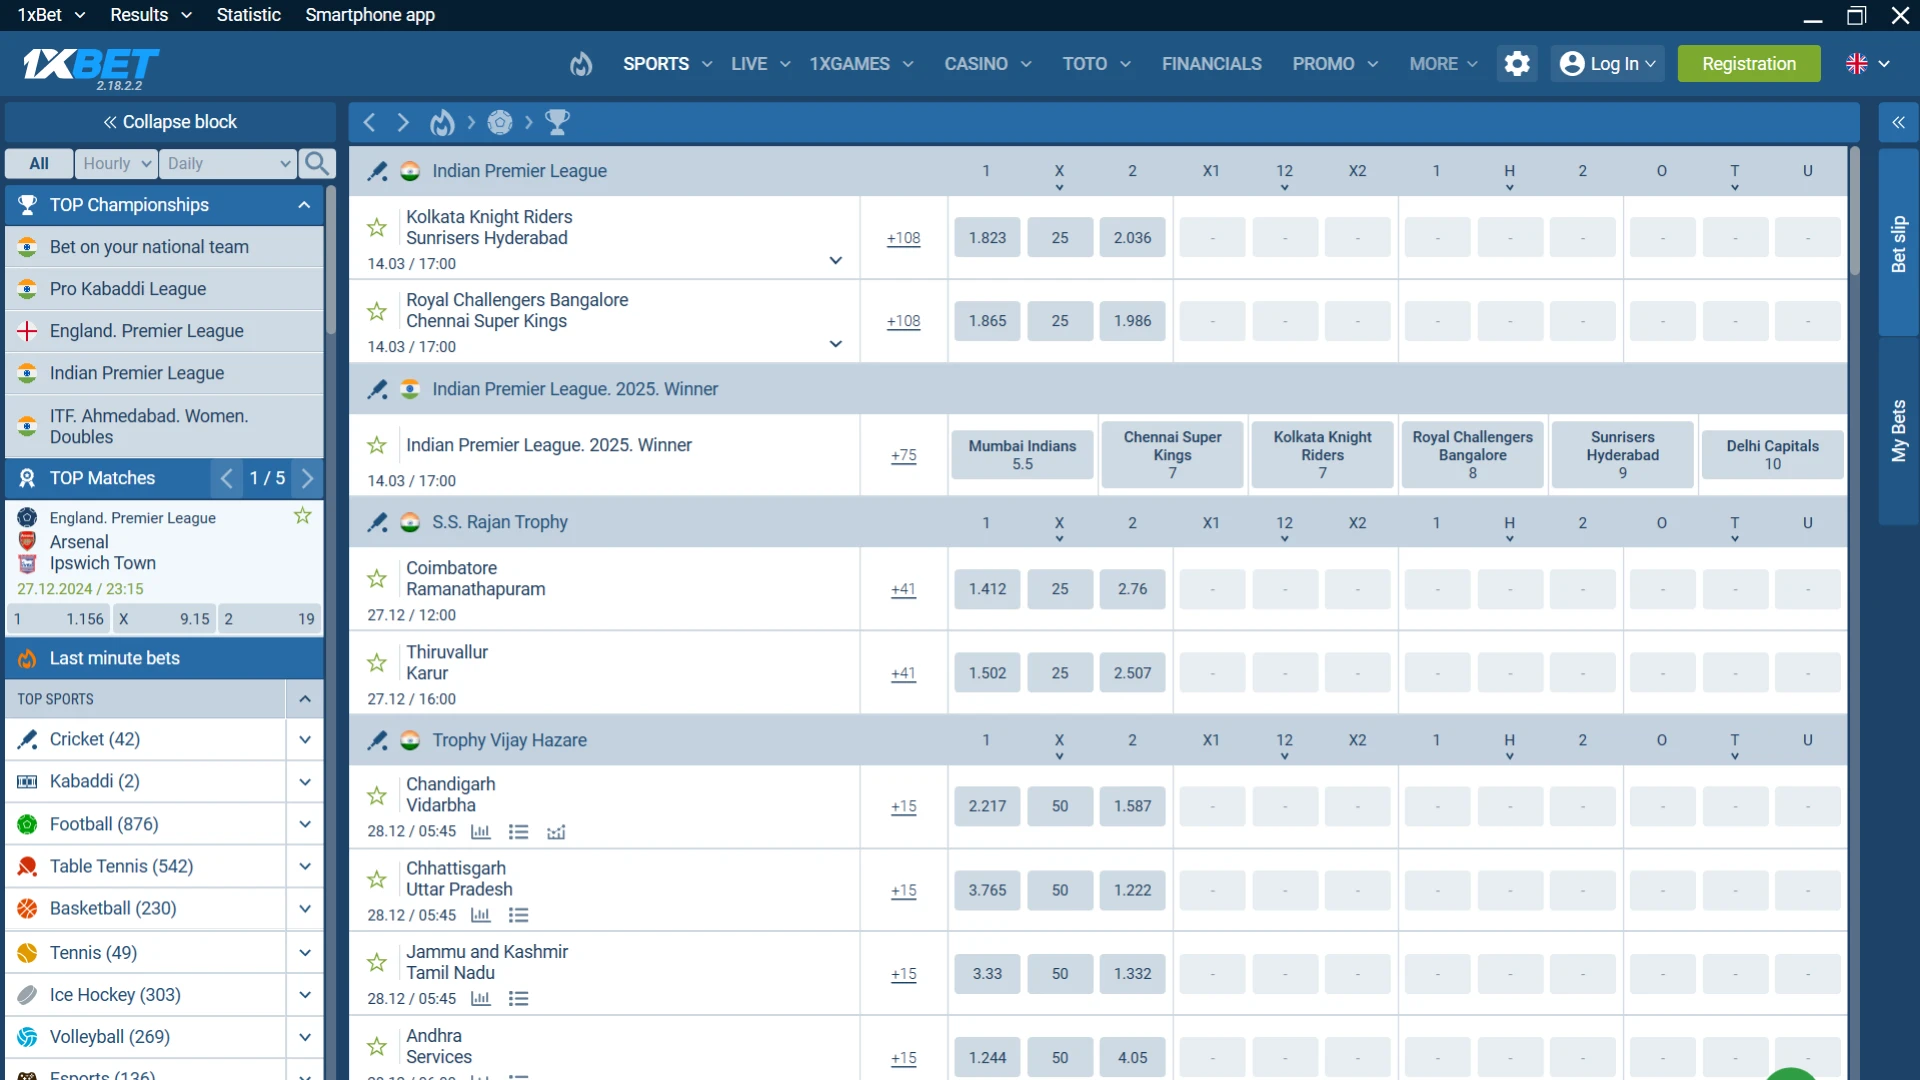
Task: Click Collapse block in the left panel
Action: point(168,121)
